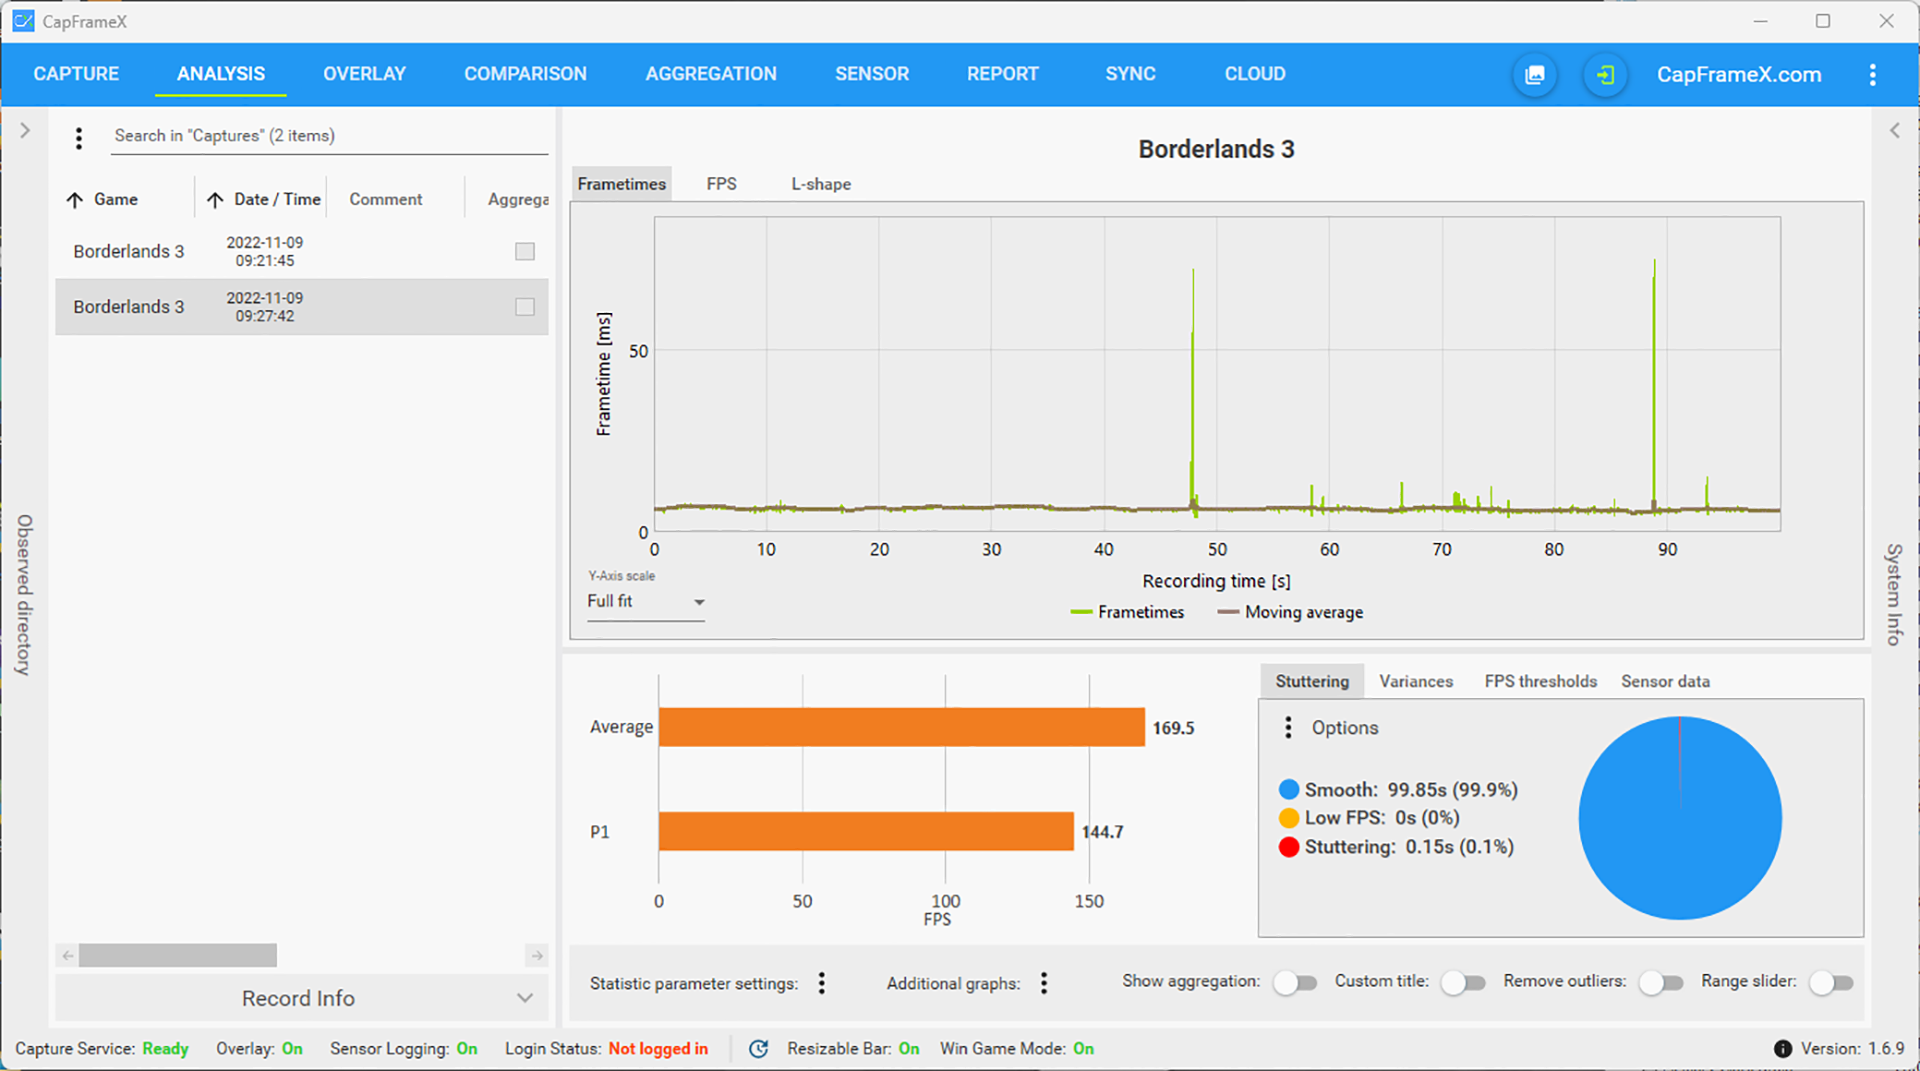The width and height of the screenshot is (1920, 1071).
Task: Expand the Observed directory side panel
Action: click(25, 131)
